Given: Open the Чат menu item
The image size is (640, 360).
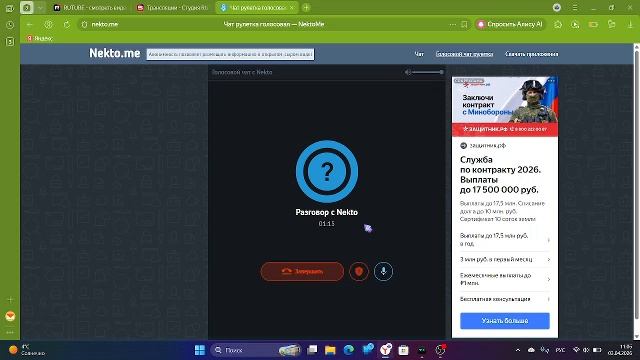Looking at the screenshot, I should coord(419,54).
